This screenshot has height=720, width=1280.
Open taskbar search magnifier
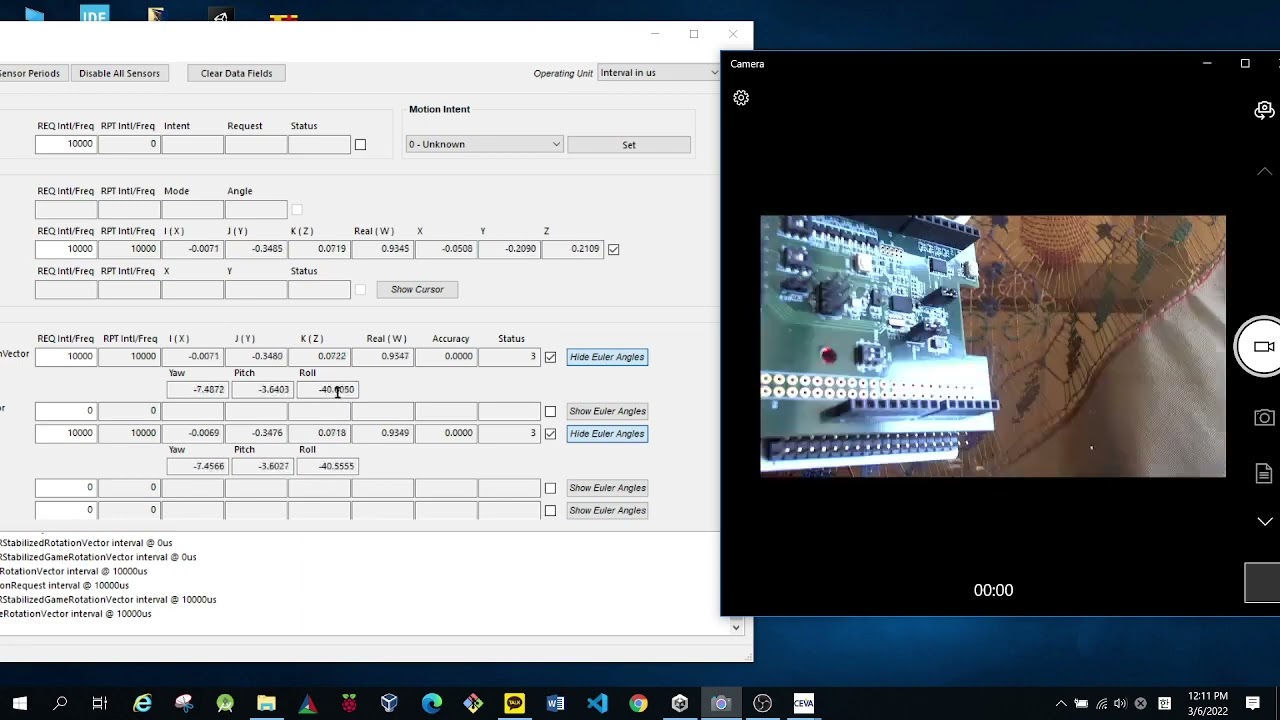tap(60, 703)
